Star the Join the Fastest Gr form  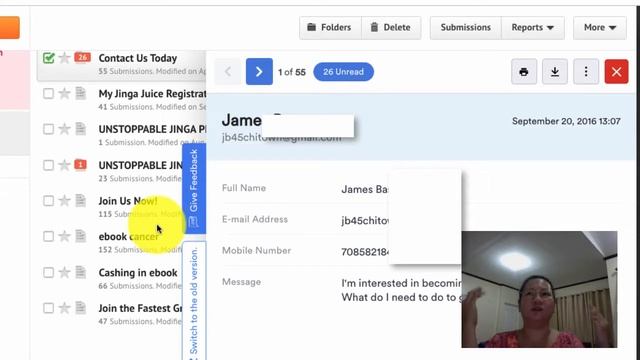pyautogui.click(x=64, y=308)
